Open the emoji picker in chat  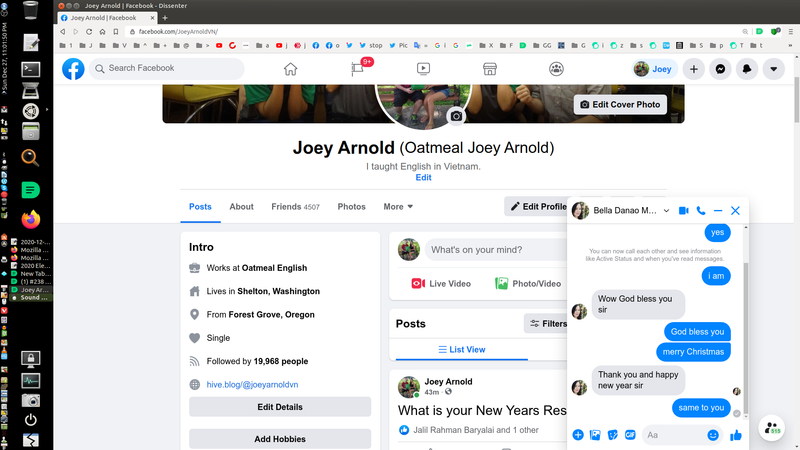point(713,435)
